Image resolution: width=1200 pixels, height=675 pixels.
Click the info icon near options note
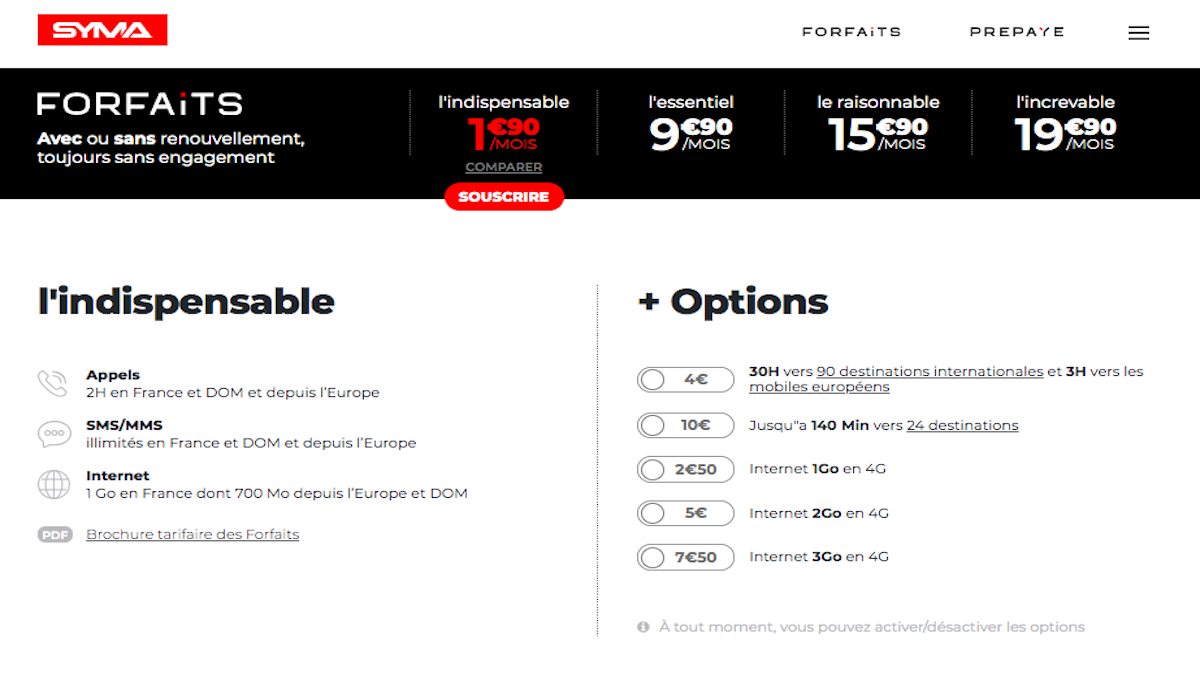click(x=643, y=627)
